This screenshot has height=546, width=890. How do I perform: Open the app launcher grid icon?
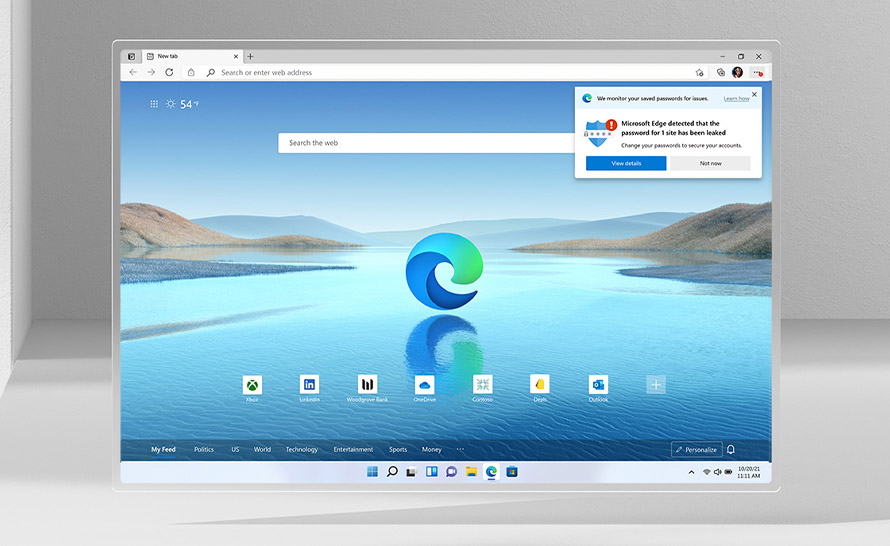154,104
